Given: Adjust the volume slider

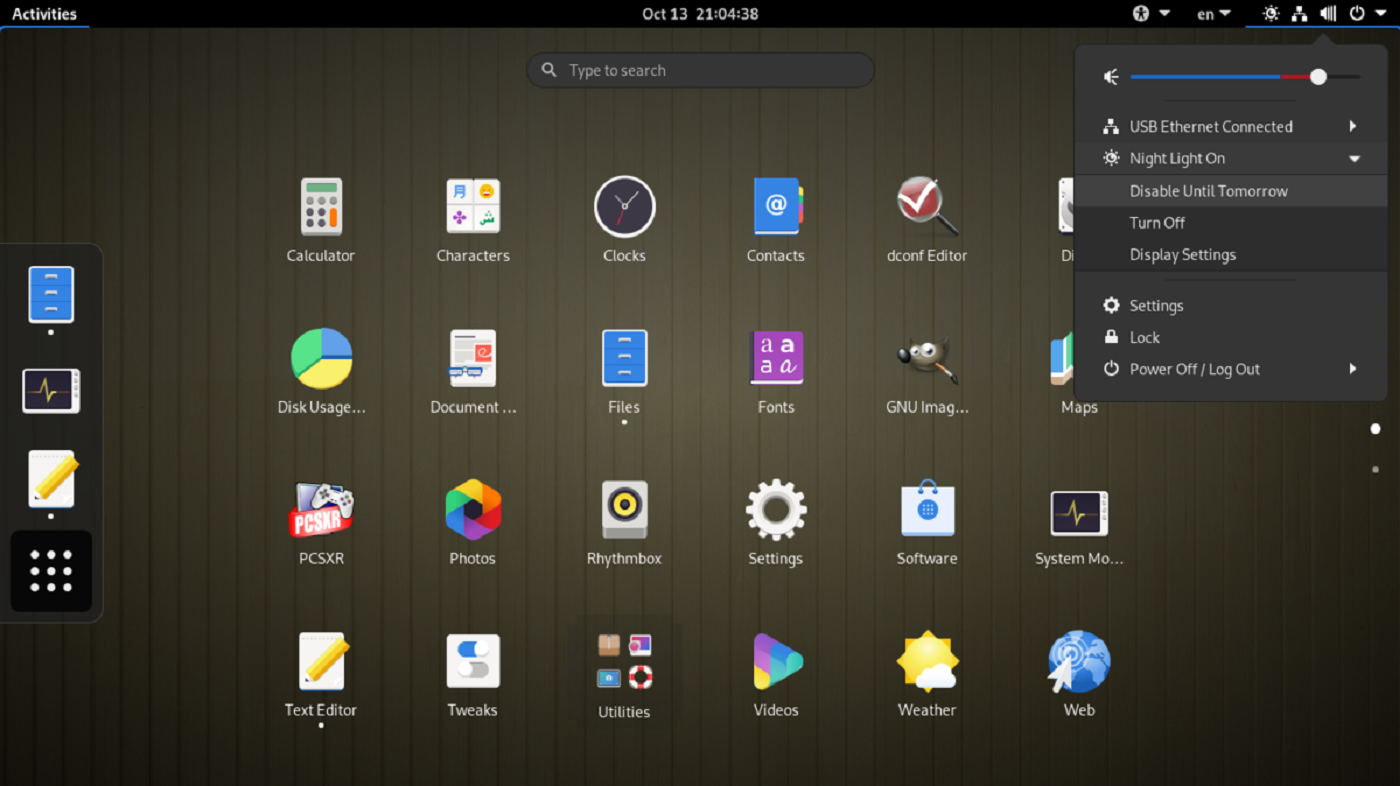Looking at the screenshot, I should click(1318, 76).
